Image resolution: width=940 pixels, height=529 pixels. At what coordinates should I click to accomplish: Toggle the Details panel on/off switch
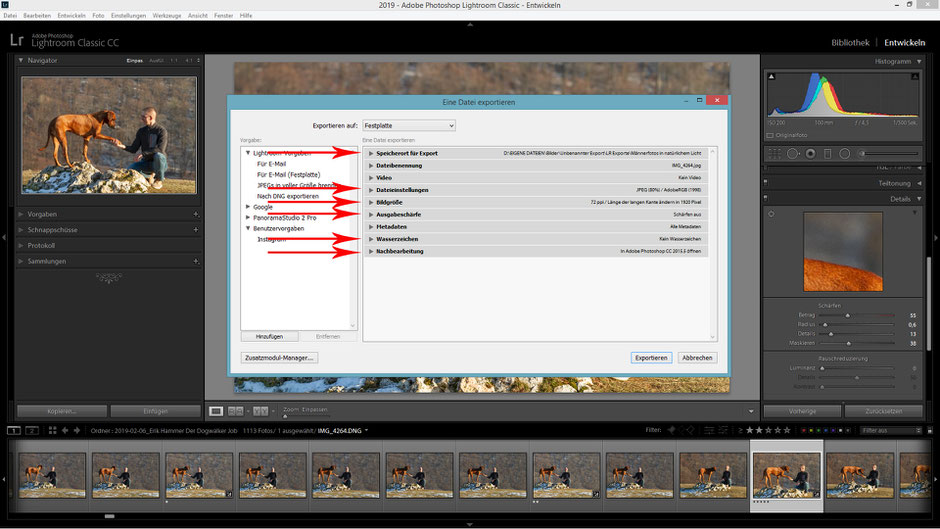coord(766,198)
